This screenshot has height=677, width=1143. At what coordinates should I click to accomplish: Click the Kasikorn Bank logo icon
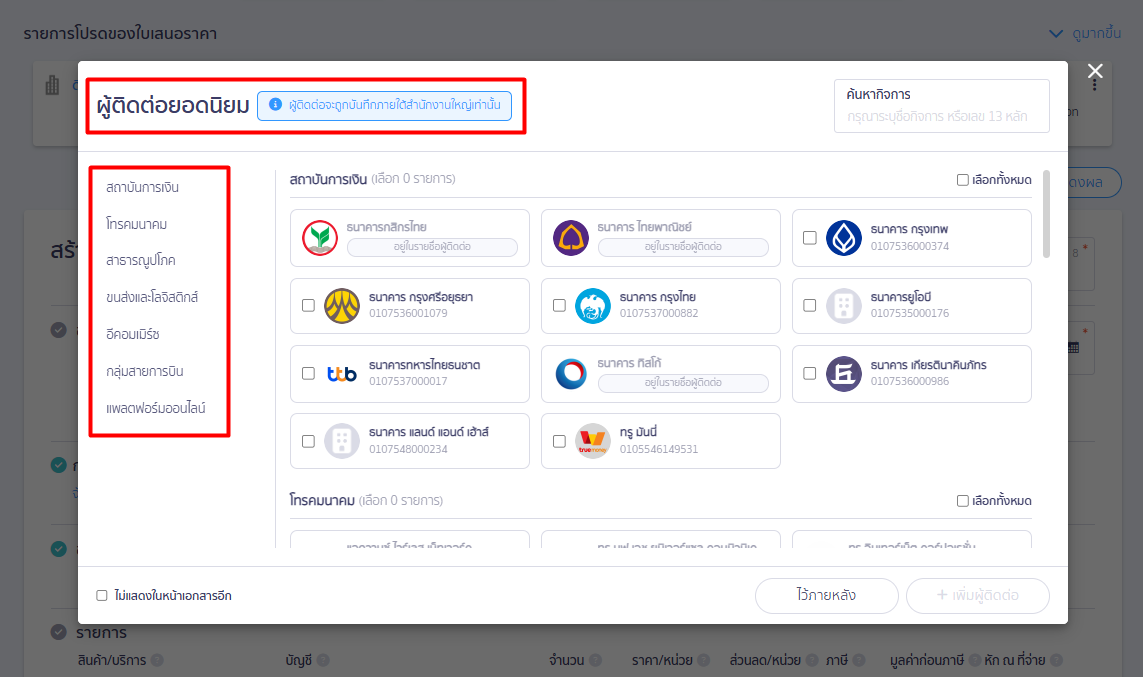click(320, 238)
